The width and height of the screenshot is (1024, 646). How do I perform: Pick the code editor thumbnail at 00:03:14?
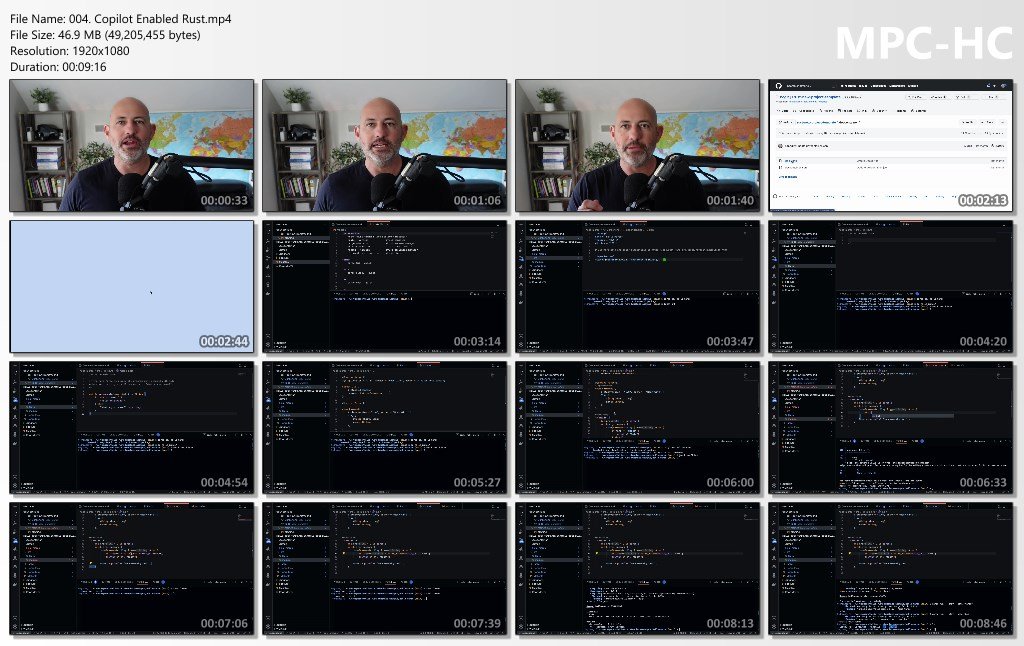point(385,287)
